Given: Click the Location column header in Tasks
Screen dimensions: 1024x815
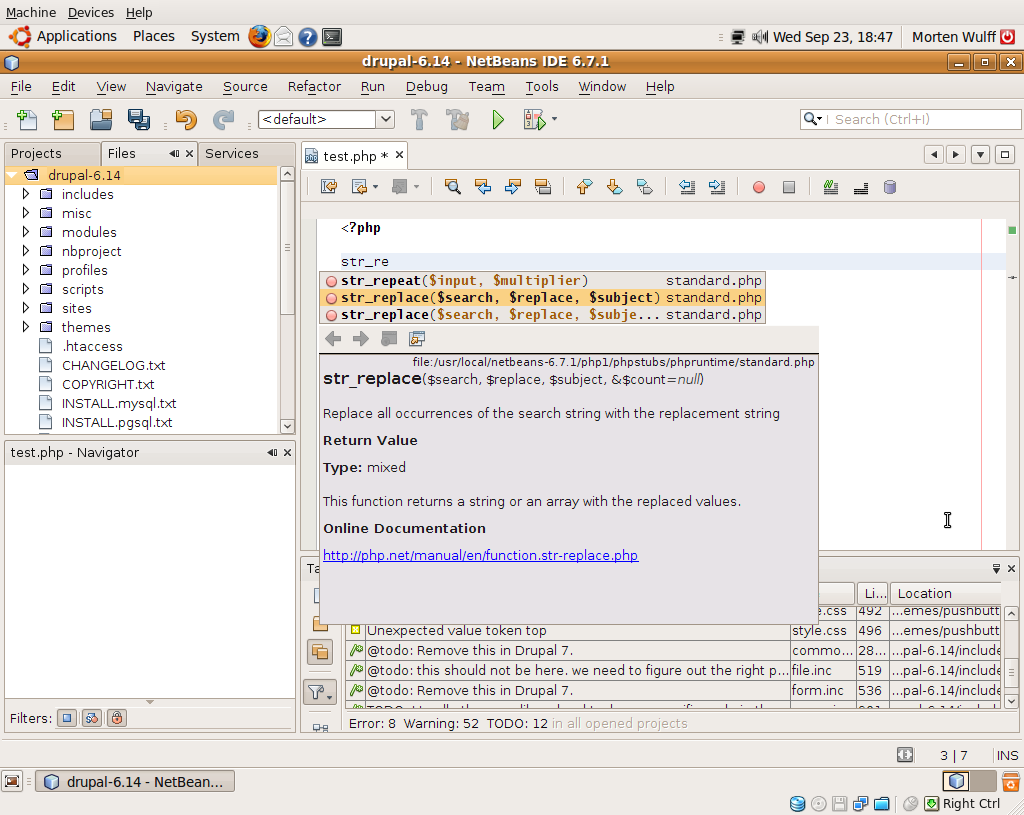Looking at the screenshot, I should [944, 593].
